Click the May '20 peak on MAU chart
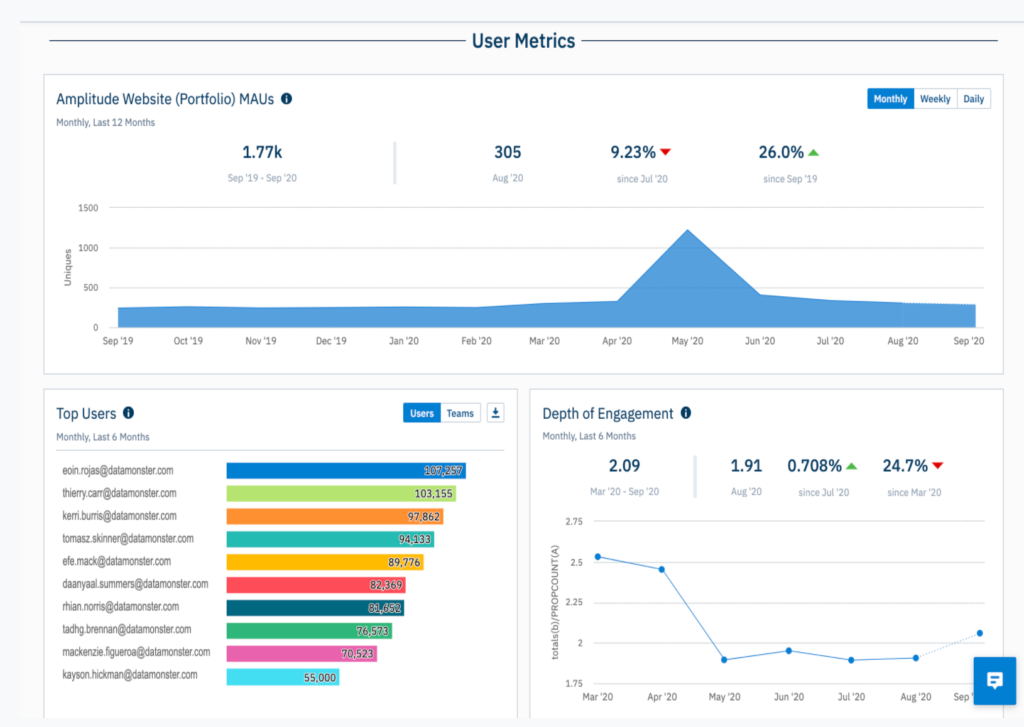The width and height of the screenshot is (1024, 727). pos(688,231)
